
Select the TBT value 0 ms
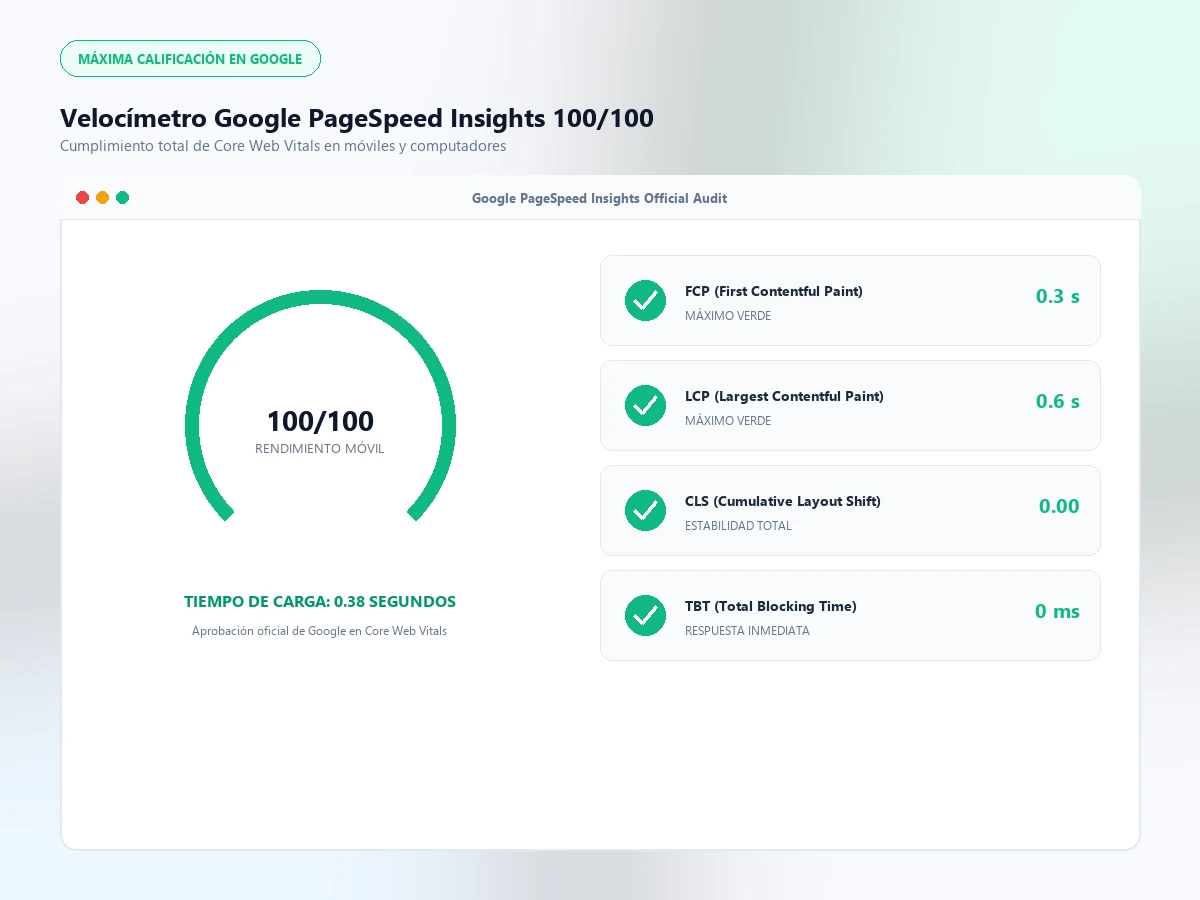pos(1057,611)
